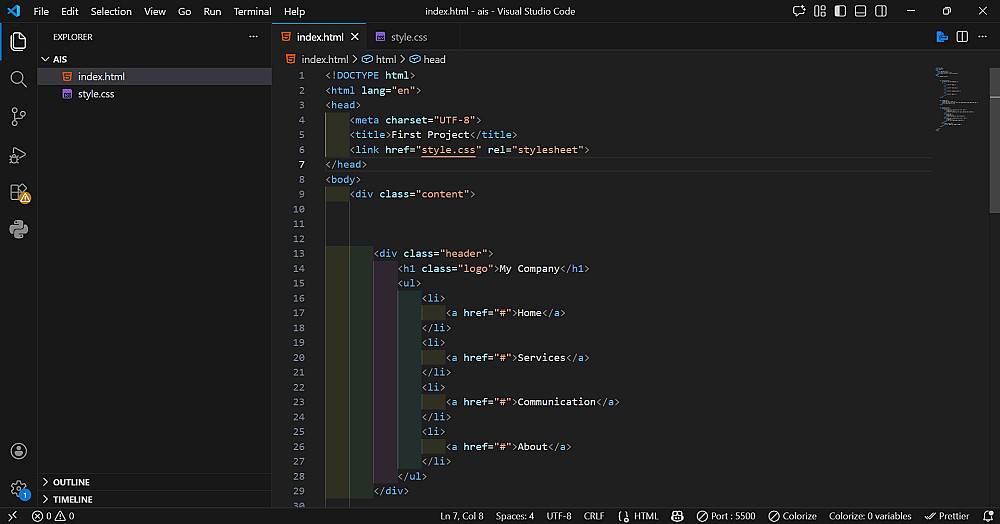
Task: Expand the TIMELINE section
Action: [72, 499]
